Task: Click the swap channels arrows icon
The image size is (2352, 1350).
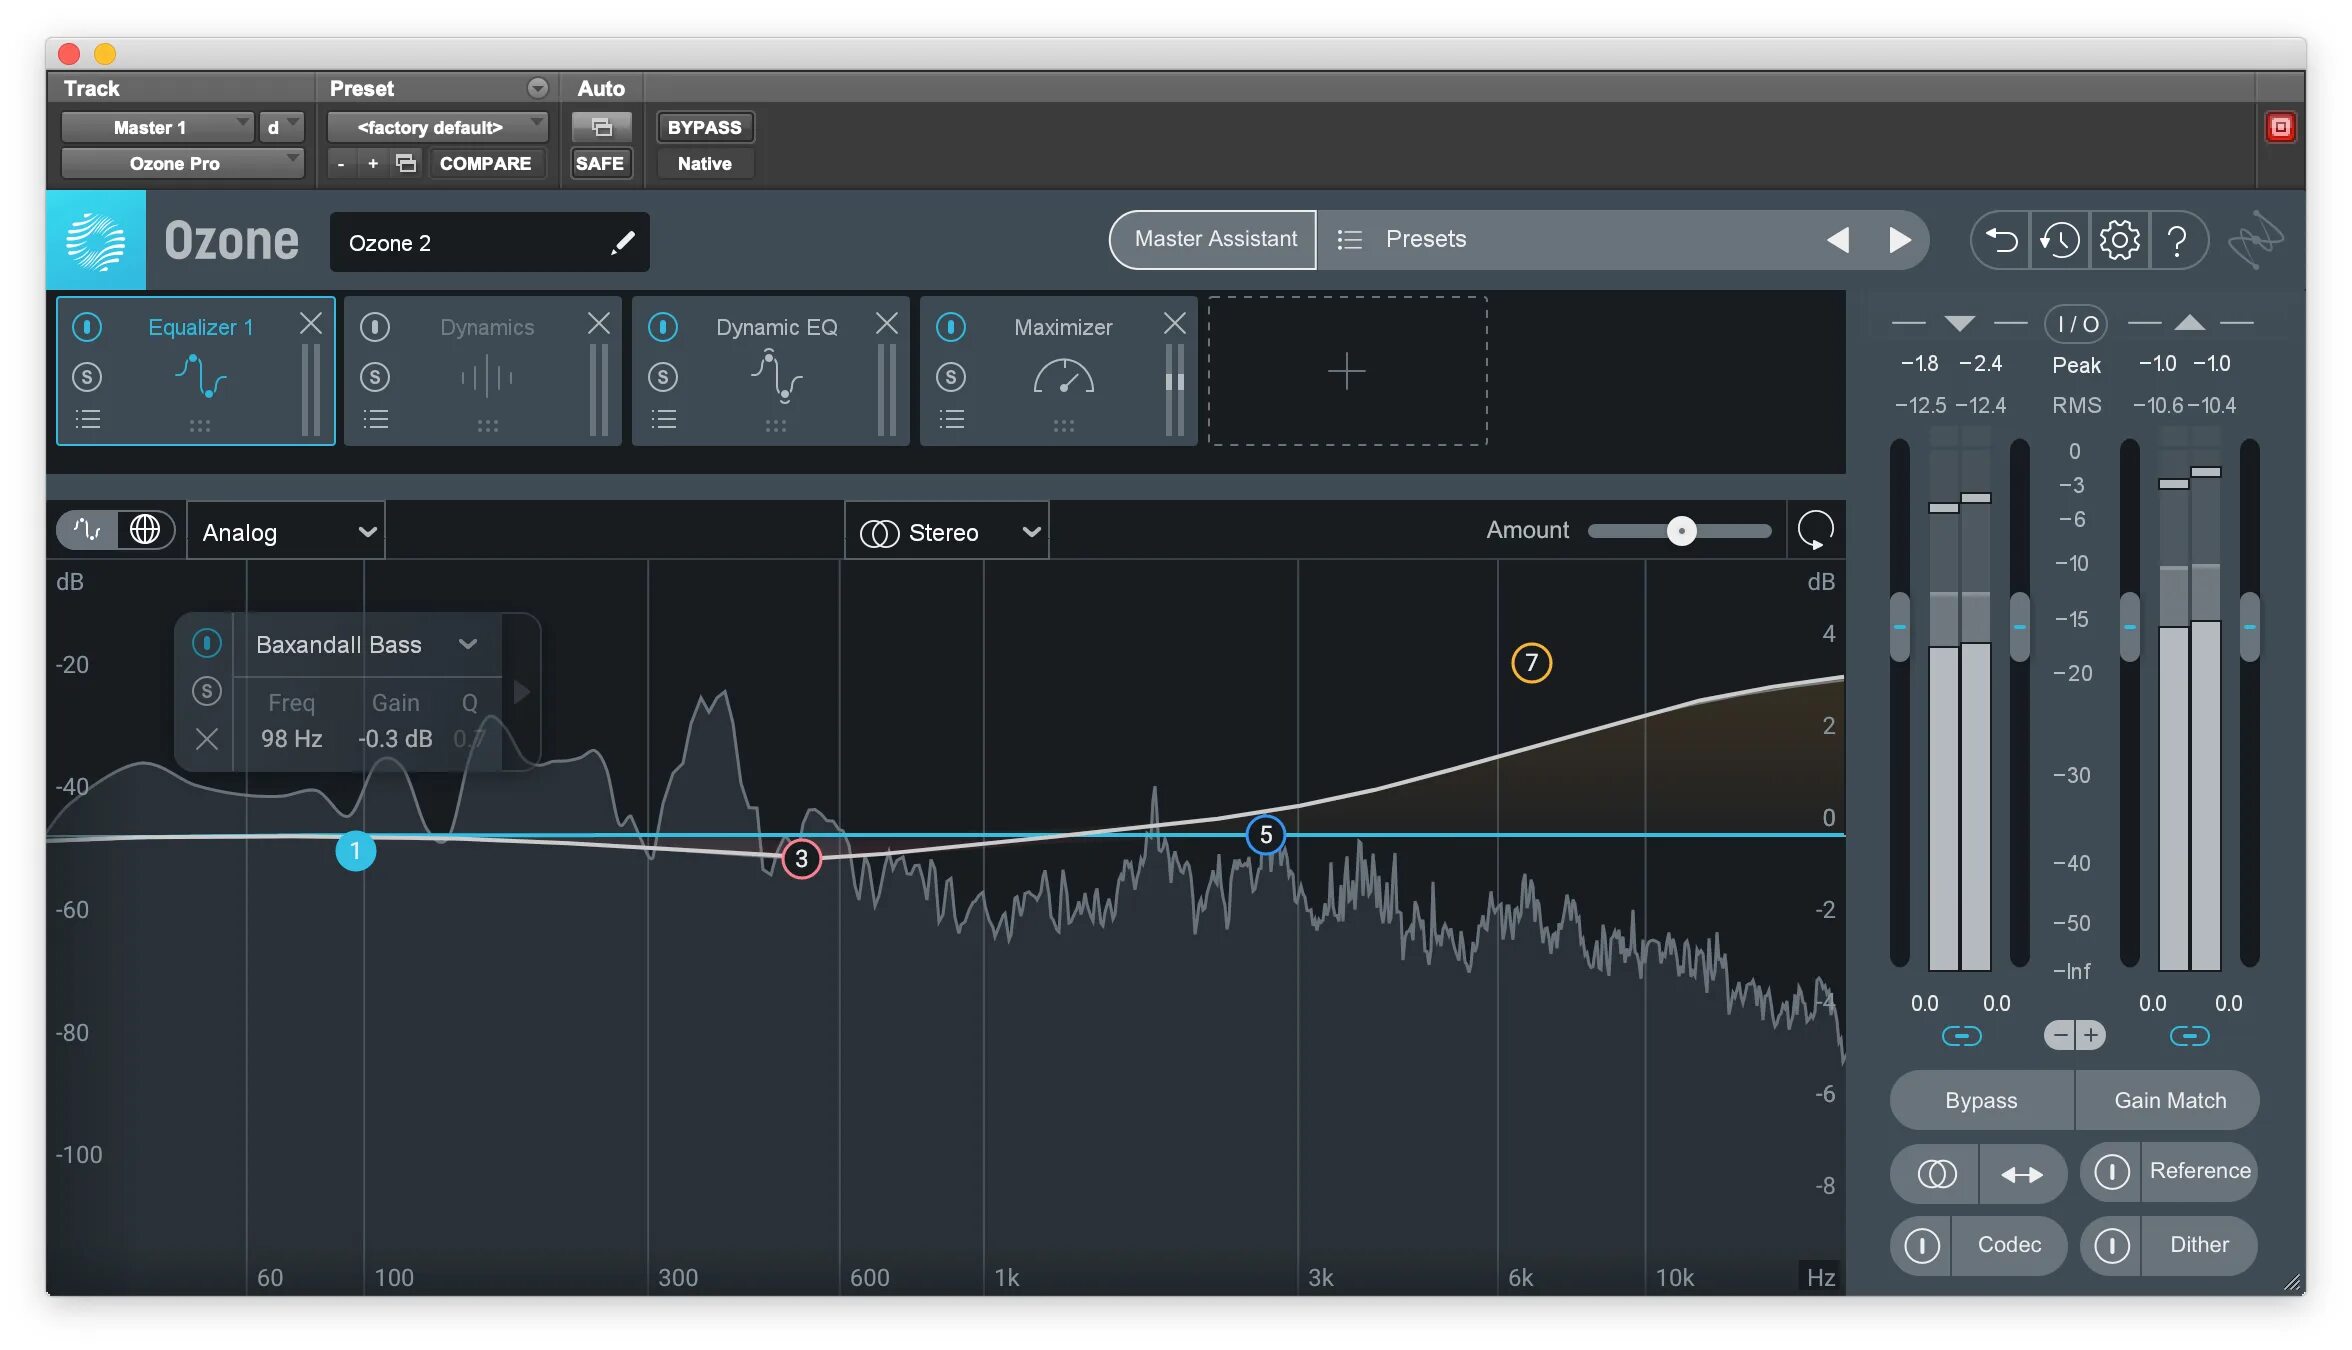Action: pyautogui.click(x=2022, y=1174)
